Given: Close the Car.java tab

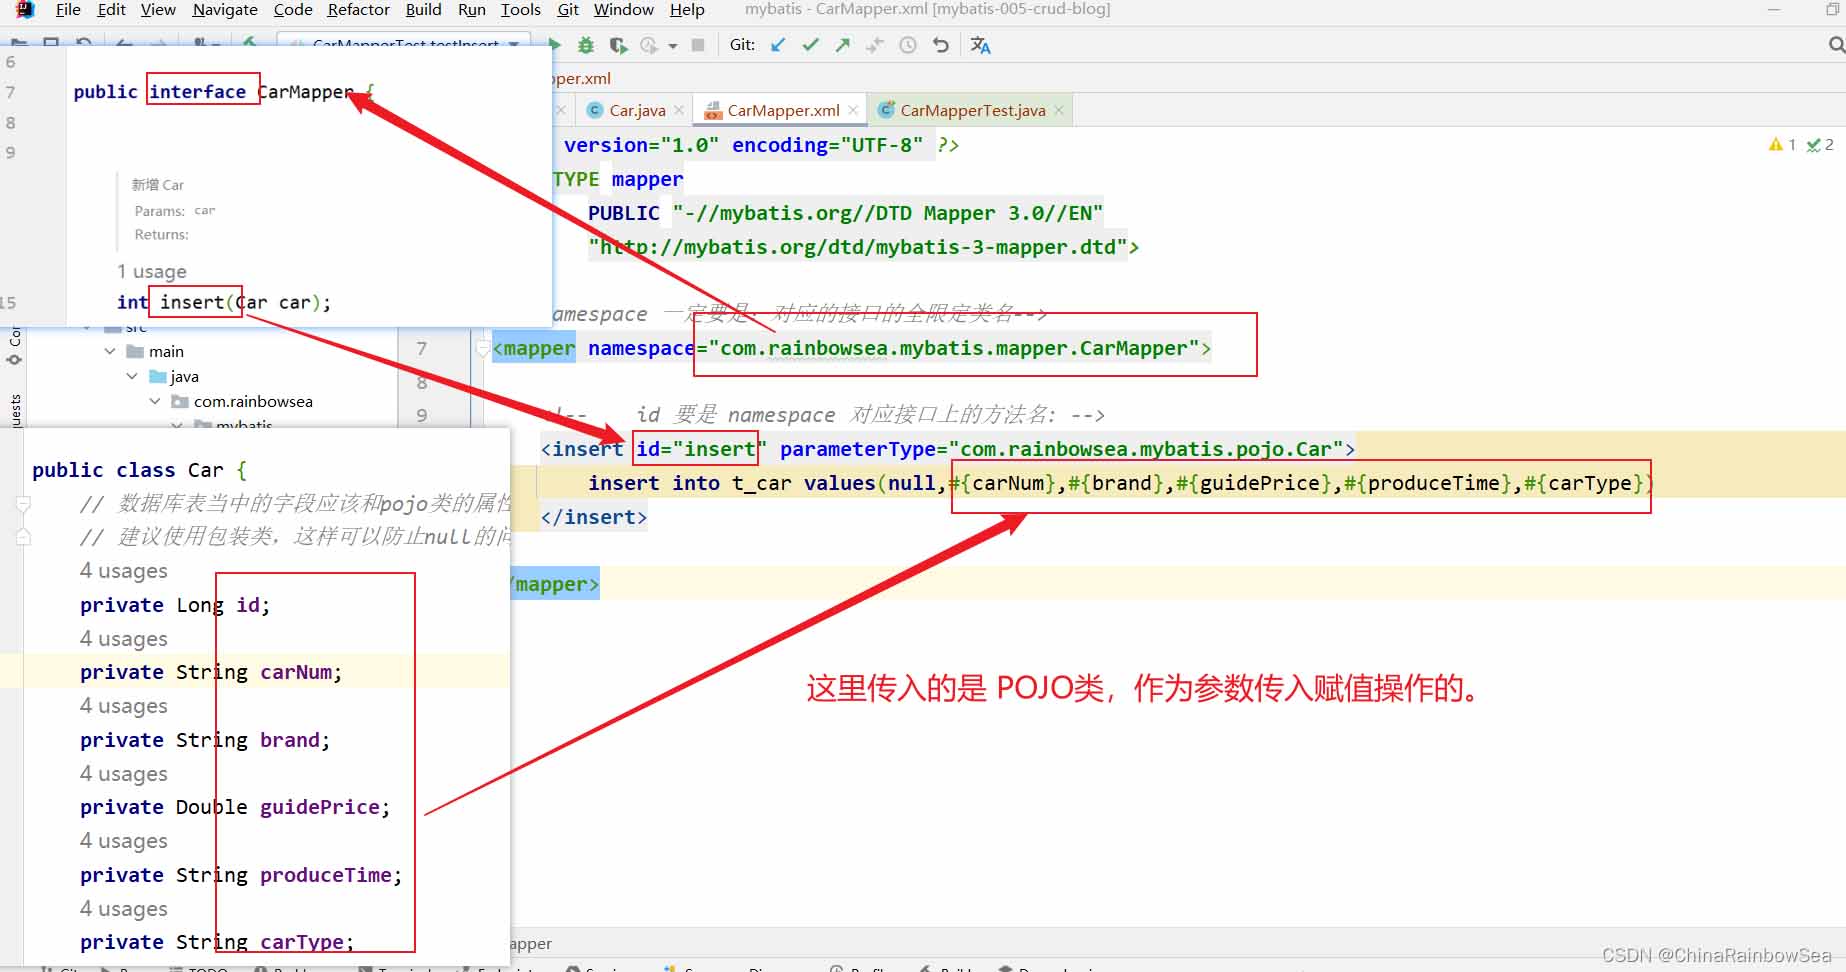Looking at the screenshot, I should point(679,110).
